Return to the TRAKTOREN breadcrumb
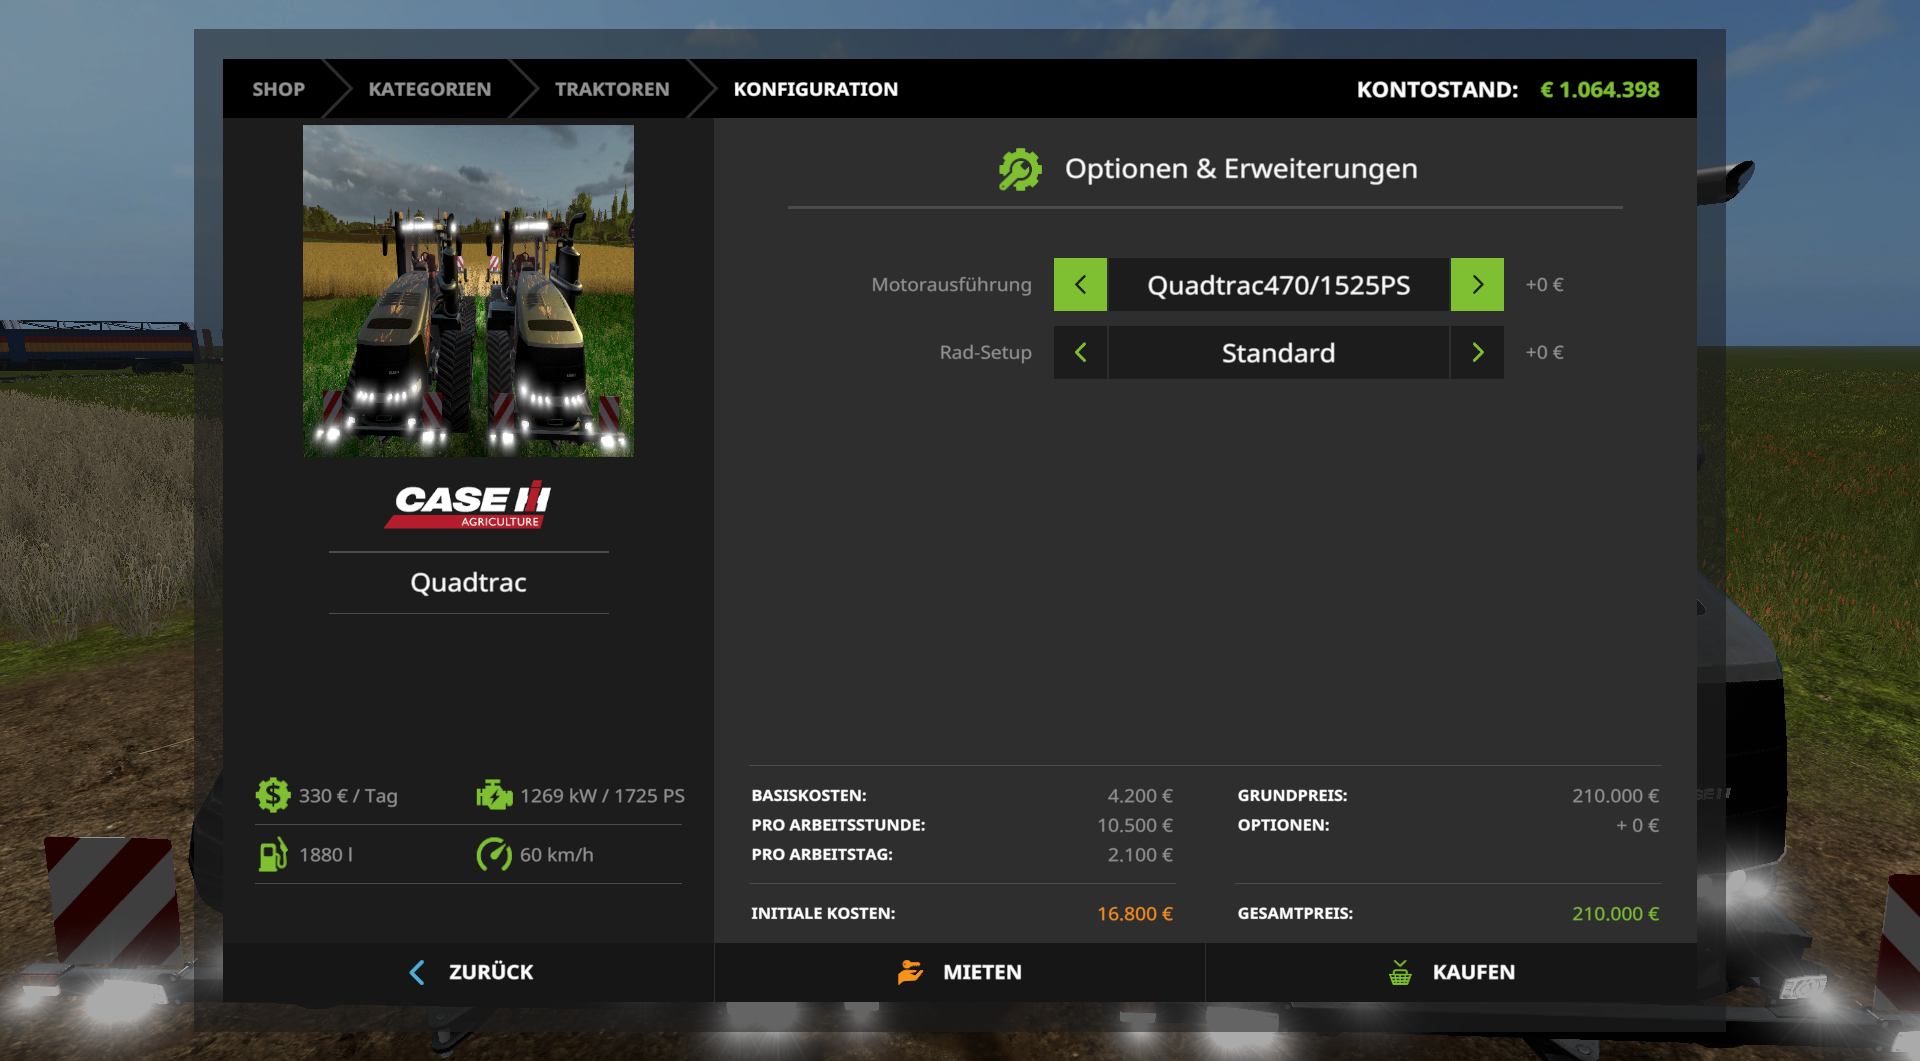The image size is (1920, 1061). click(612, 89)
